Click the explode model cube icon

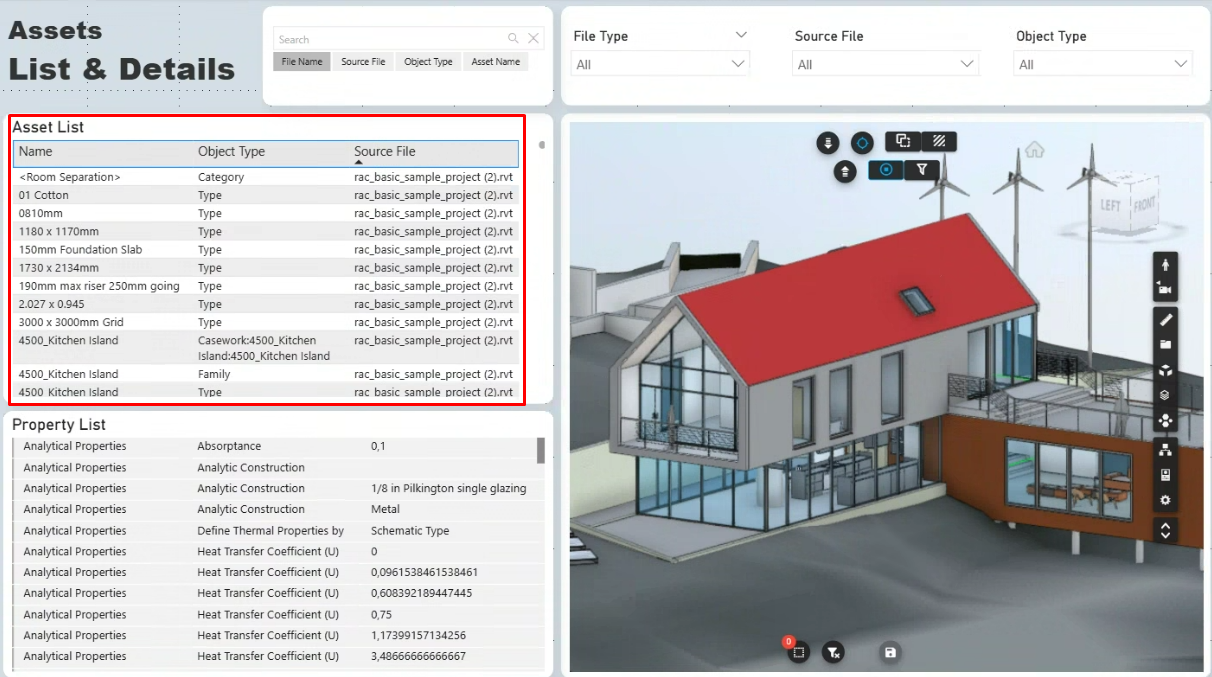click(1165, 370)
